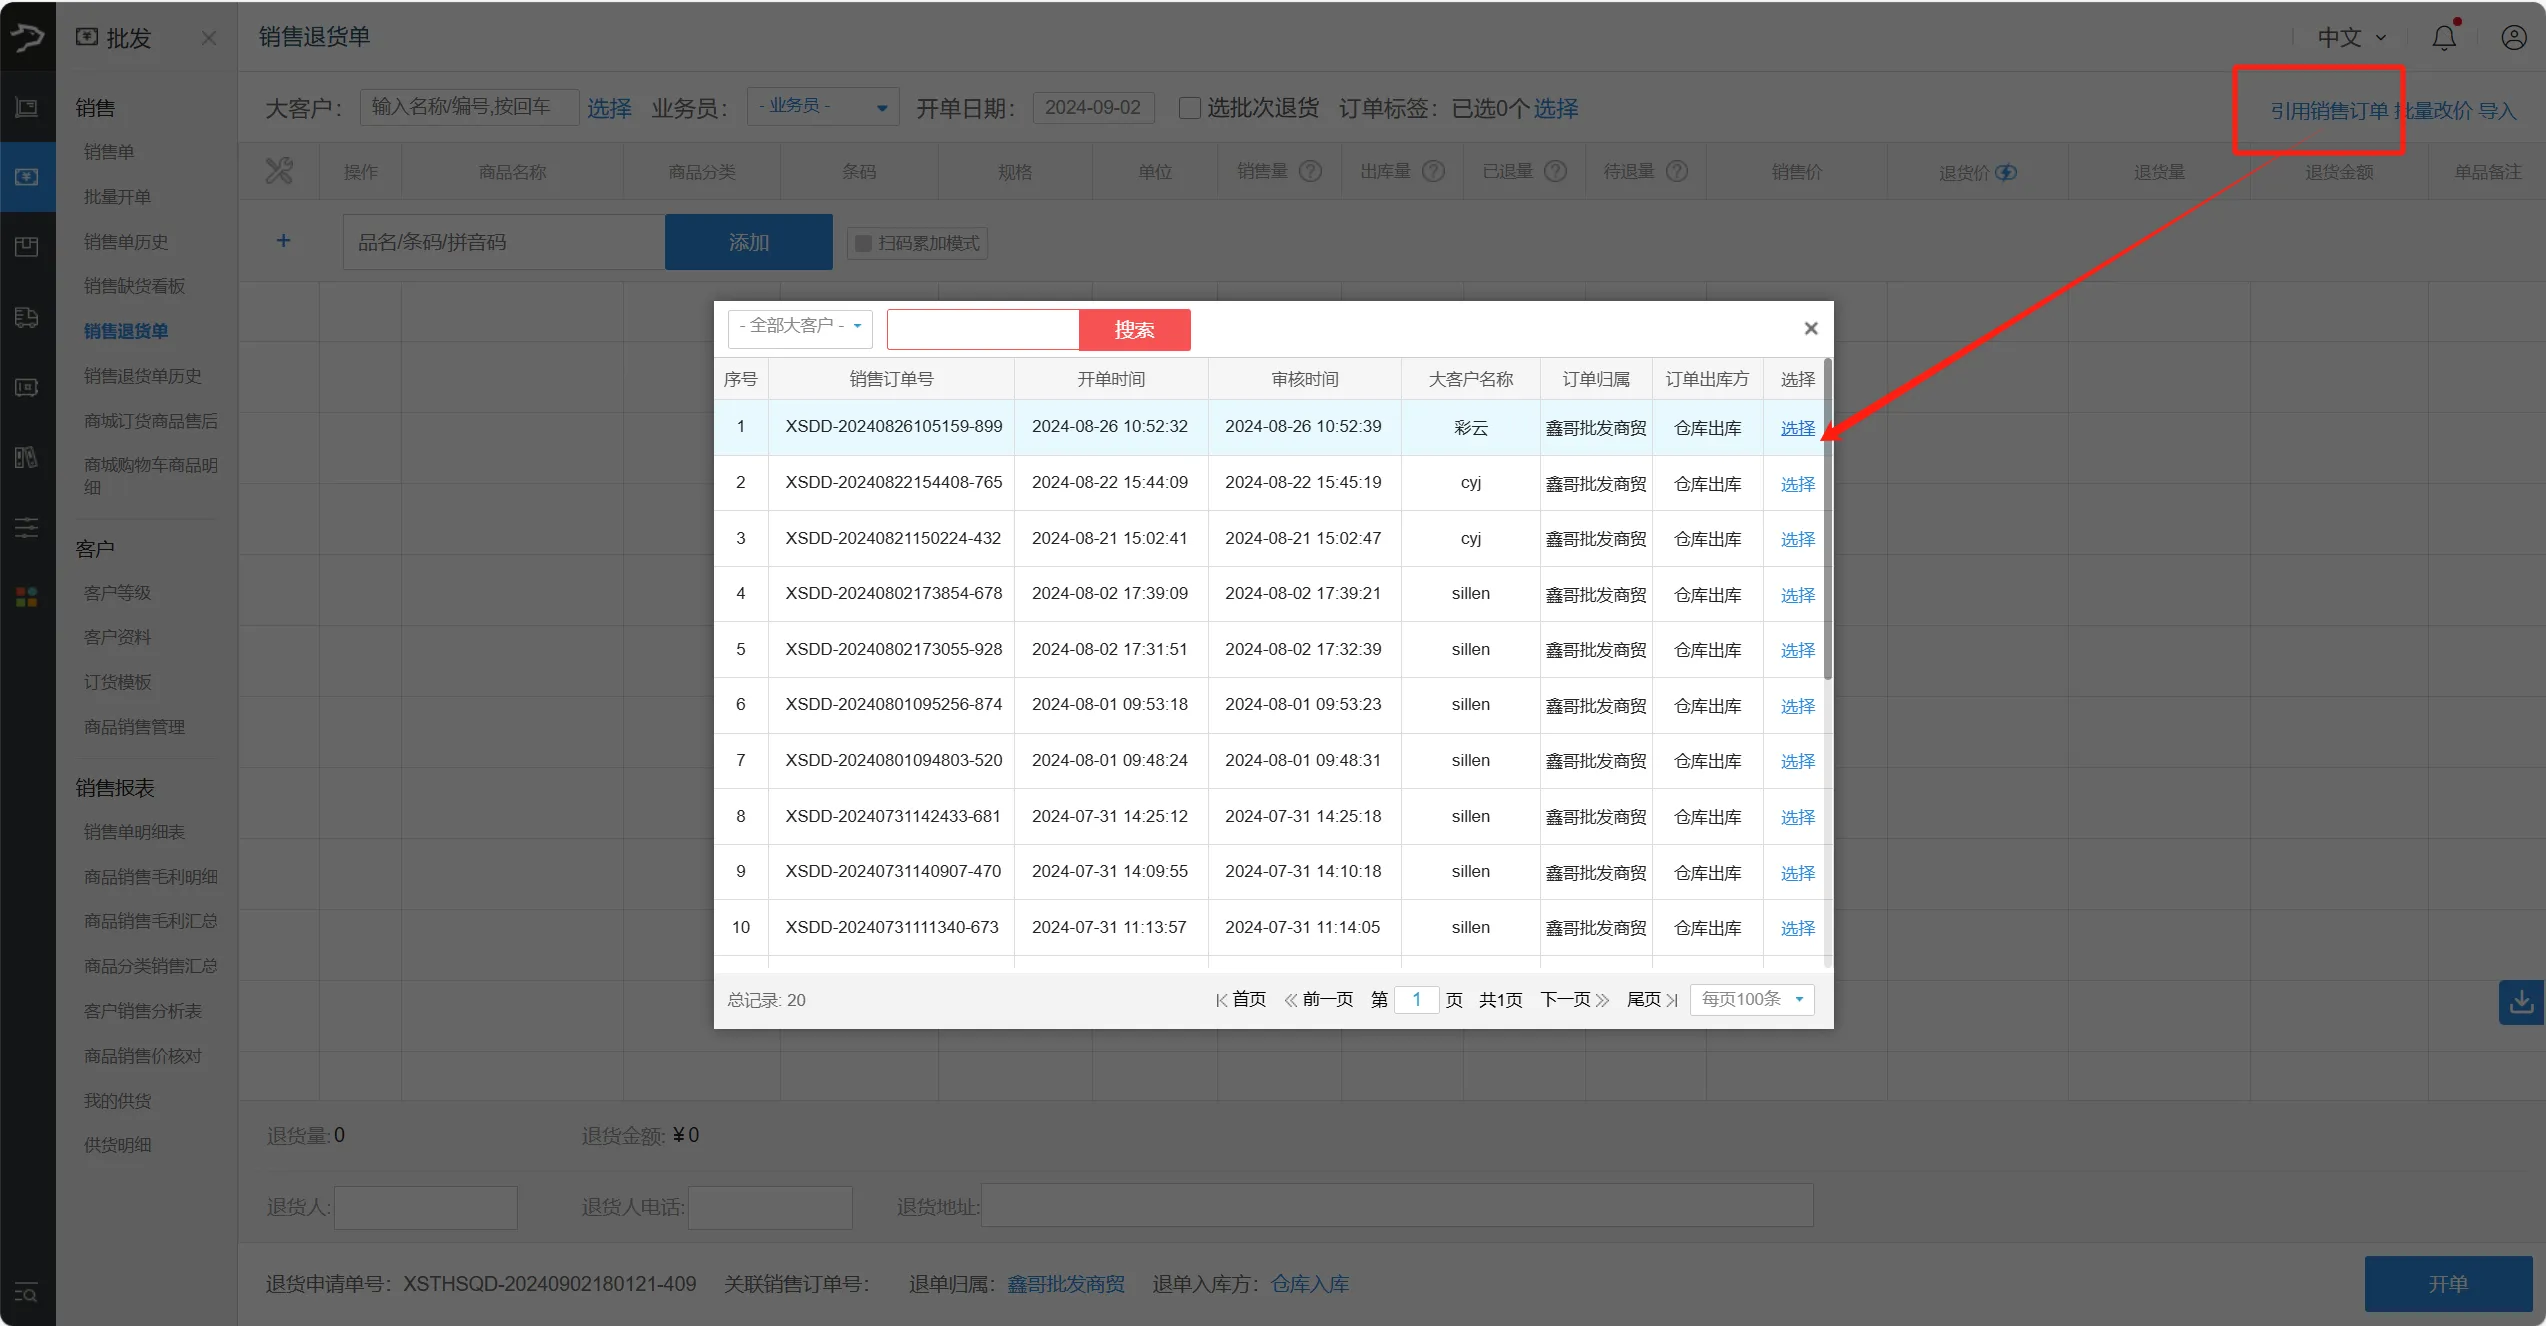Open 客户资料 in the sidebar menu
Viewport: 2546px width, 1326px height.
coord(118,637)
